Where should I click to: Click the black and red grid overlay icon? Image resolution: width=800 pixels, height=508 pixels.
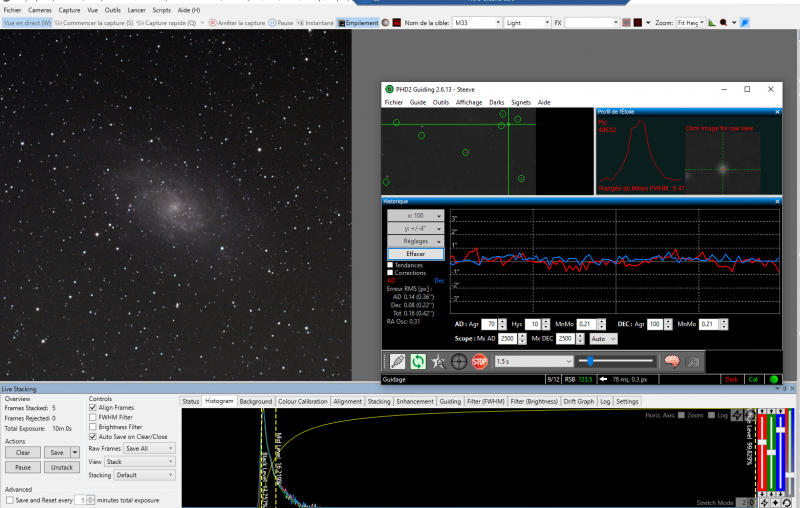click(638, 22)
